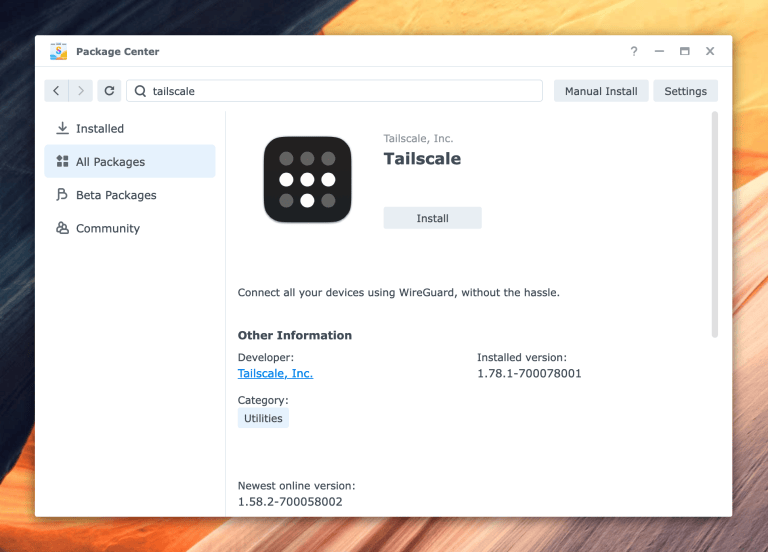The width and height of the screenshot is (768, 552).
Task: Open help with the question mark icon
Action: (634, 51)
